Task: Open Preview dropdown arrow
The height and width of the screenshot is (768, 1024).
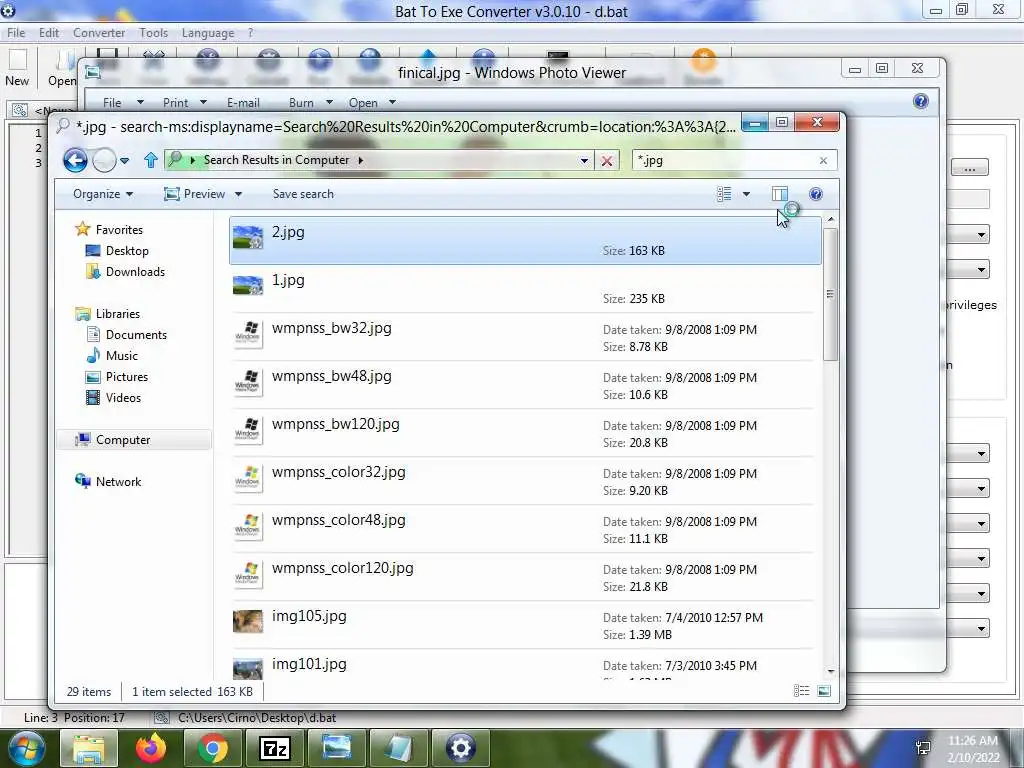Action: [238, 194]
